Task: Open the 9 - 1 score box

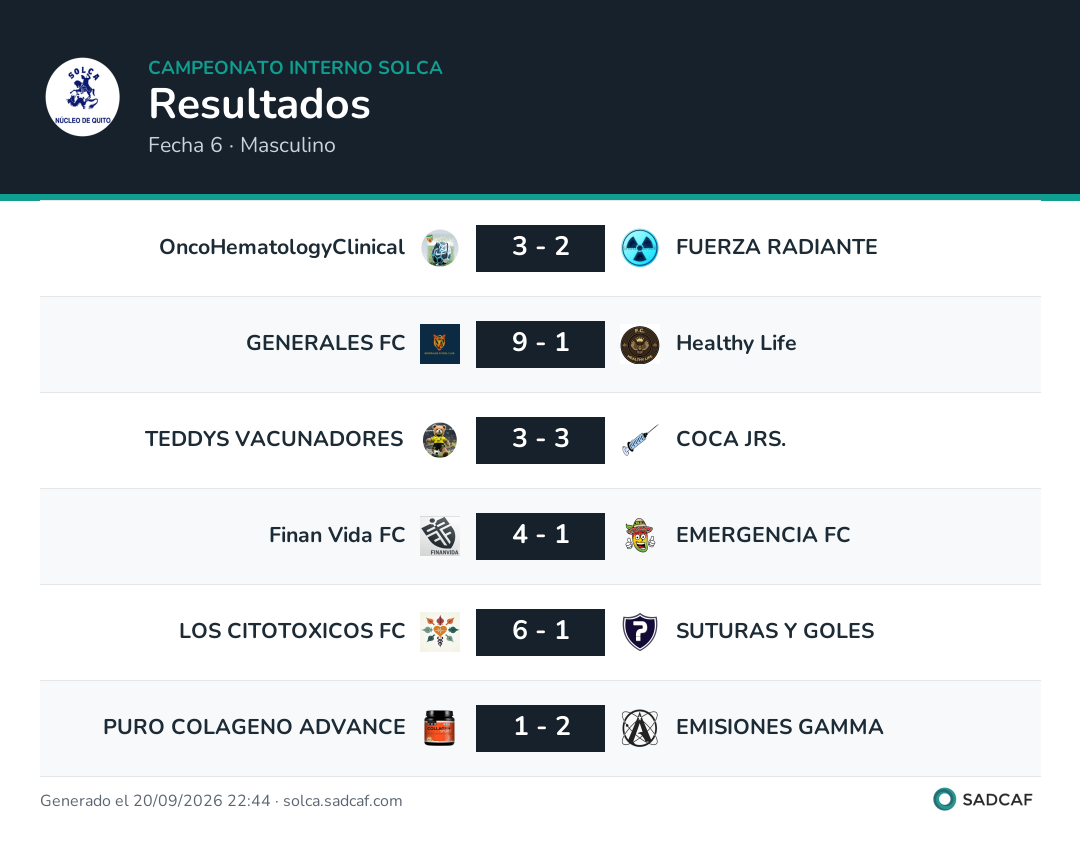Action: [x=540, y=344]
